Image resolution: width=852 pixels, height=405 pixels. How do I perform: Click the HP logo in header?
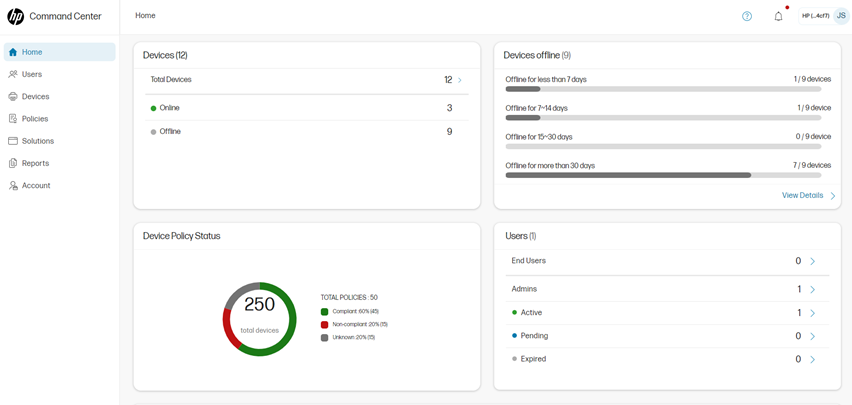click(x=15, y=16)
